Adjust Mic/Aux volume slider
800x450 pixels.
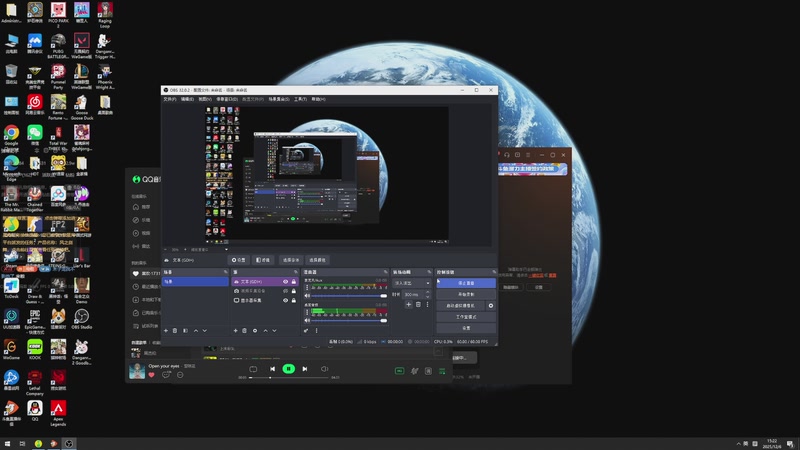click(x=349, y=295)
